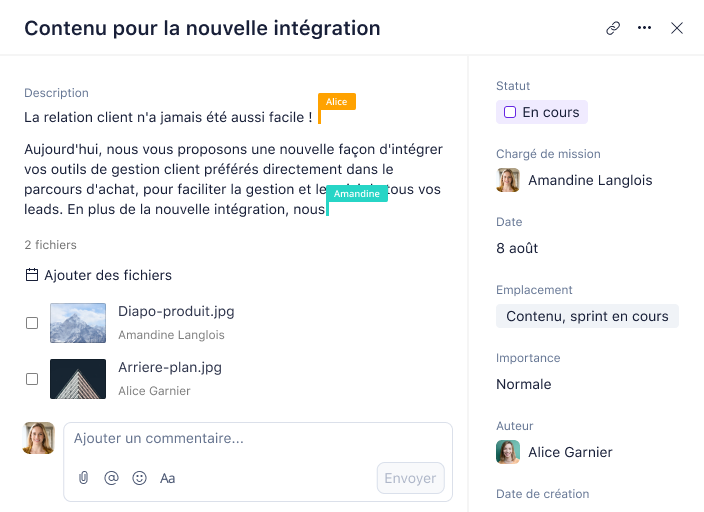The height and width of the screenshot is (512, 704).
Task: Change the Normale importance value
Action: click(x=524, y=384)
